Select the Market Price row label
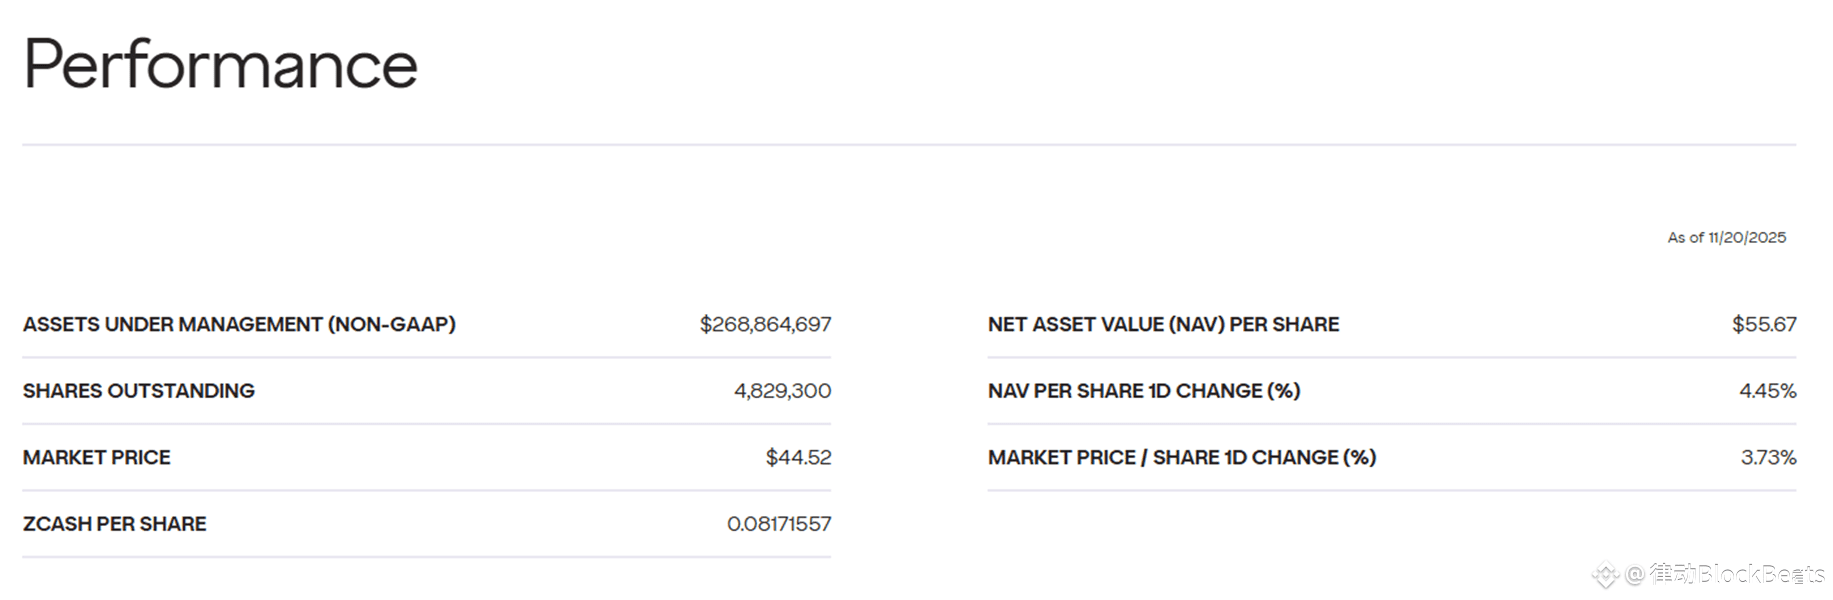1833x600 pixels. [x=97, y=457]
